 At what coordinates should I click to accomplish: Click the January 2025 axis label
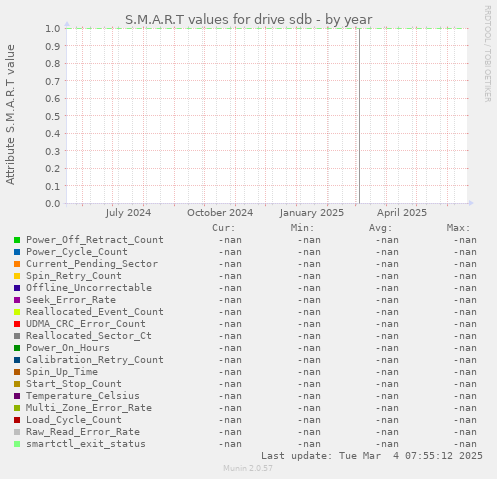click(312, 213)
